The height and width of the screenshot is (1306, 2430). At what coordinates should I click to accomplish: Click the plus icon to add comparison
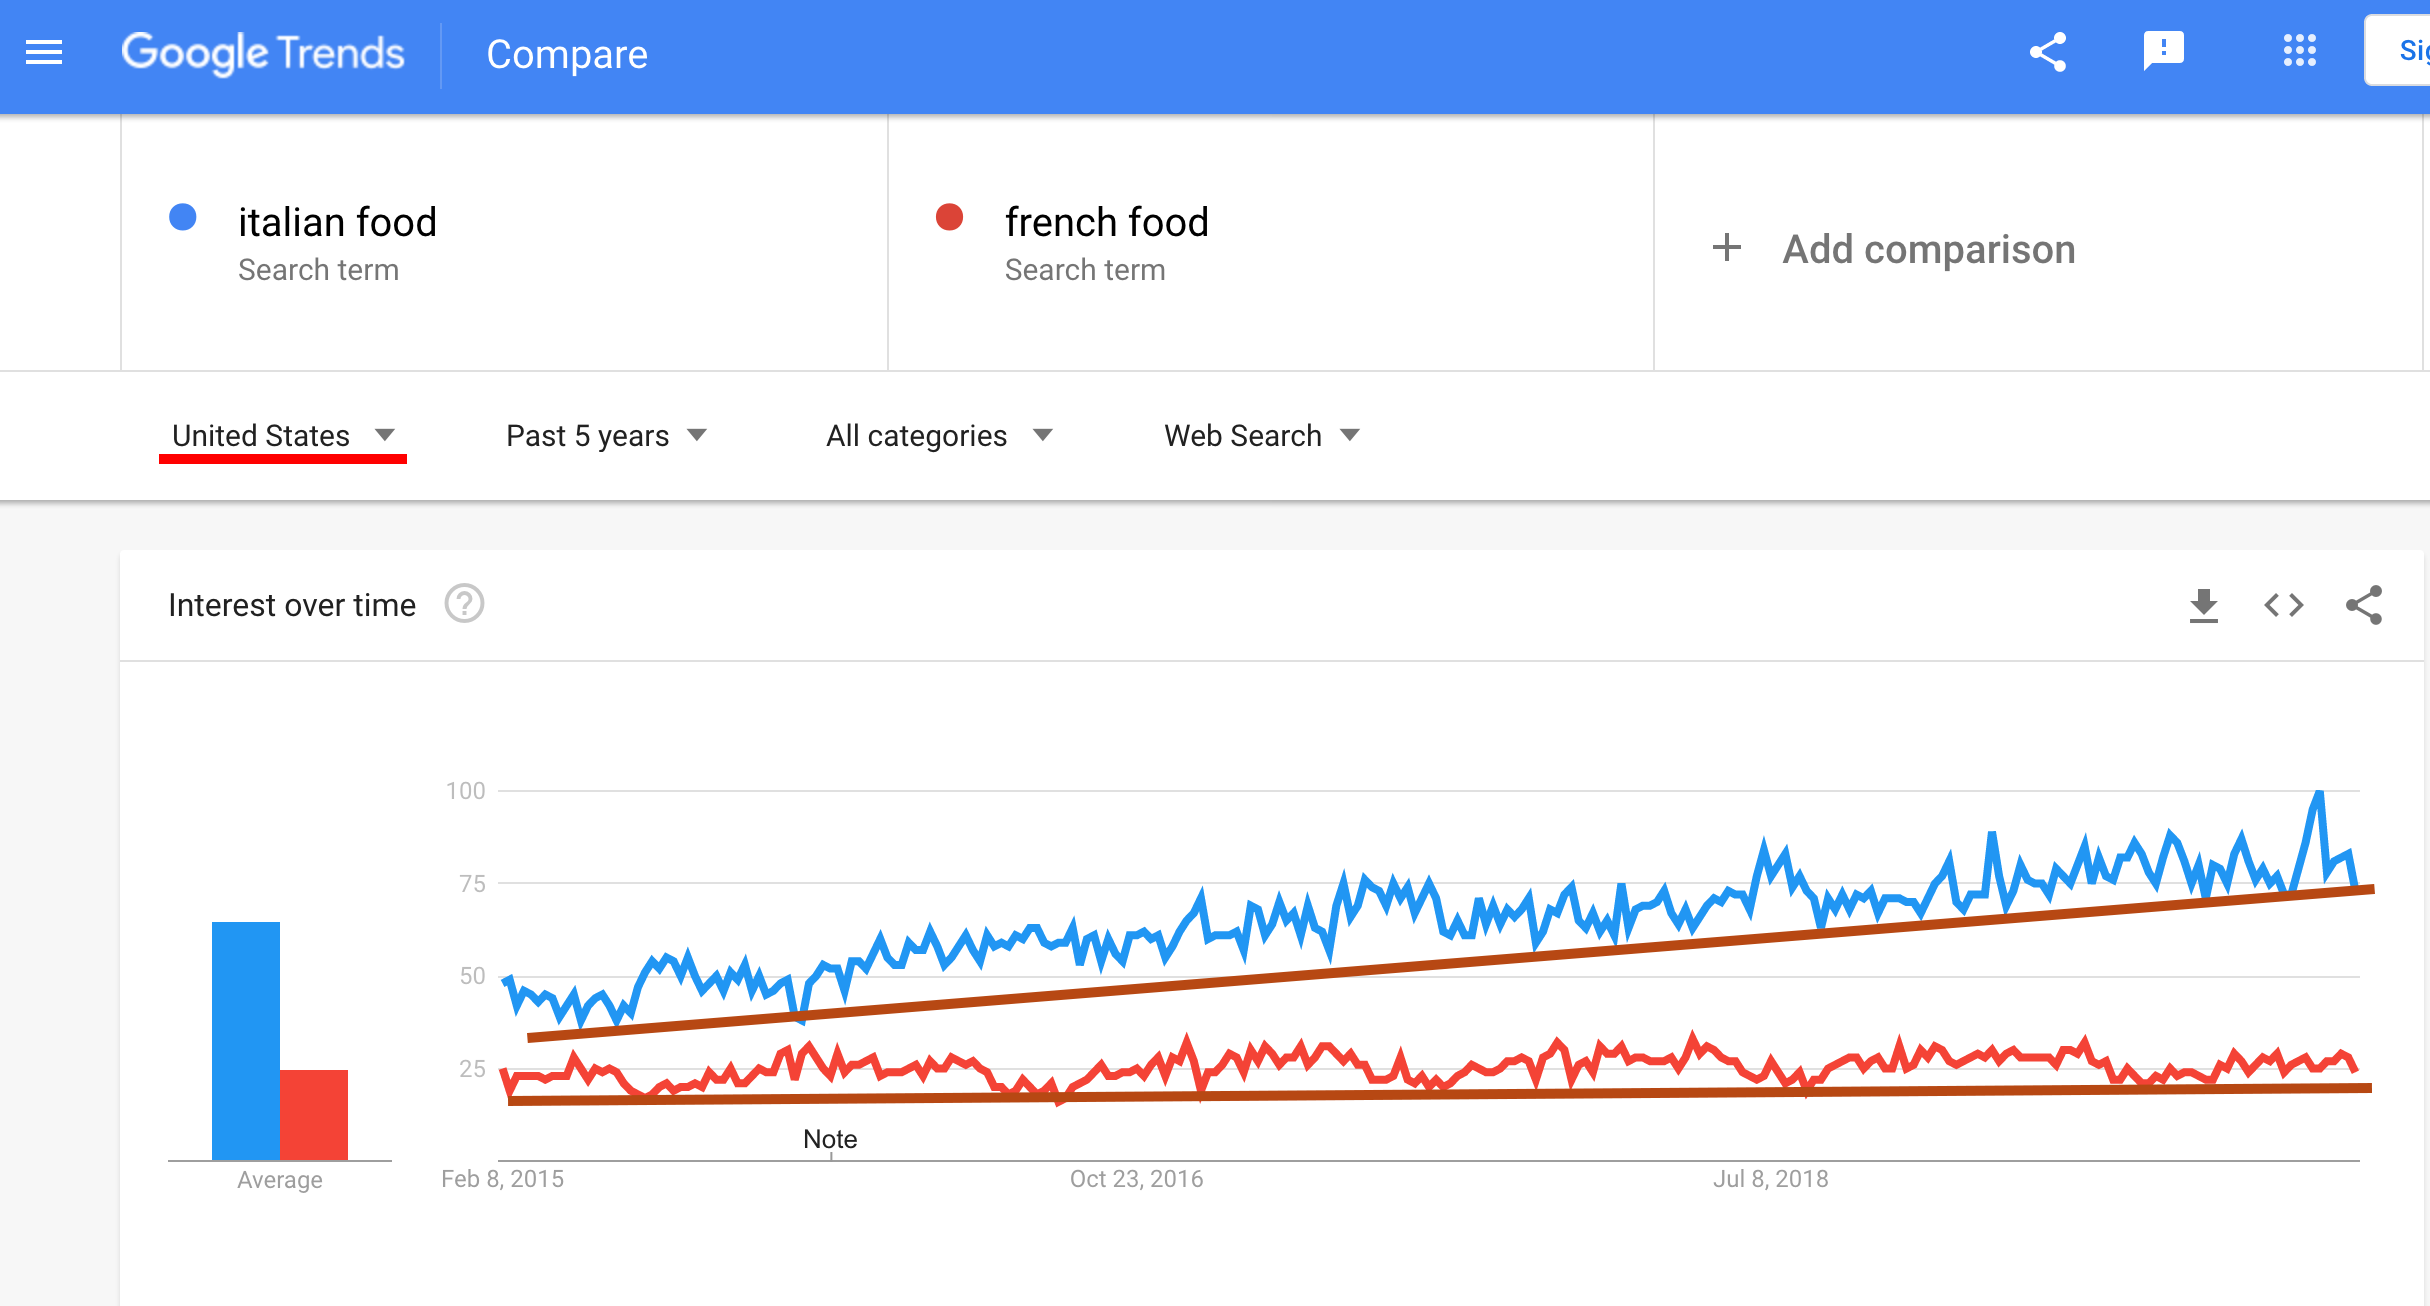[1727, 248]
